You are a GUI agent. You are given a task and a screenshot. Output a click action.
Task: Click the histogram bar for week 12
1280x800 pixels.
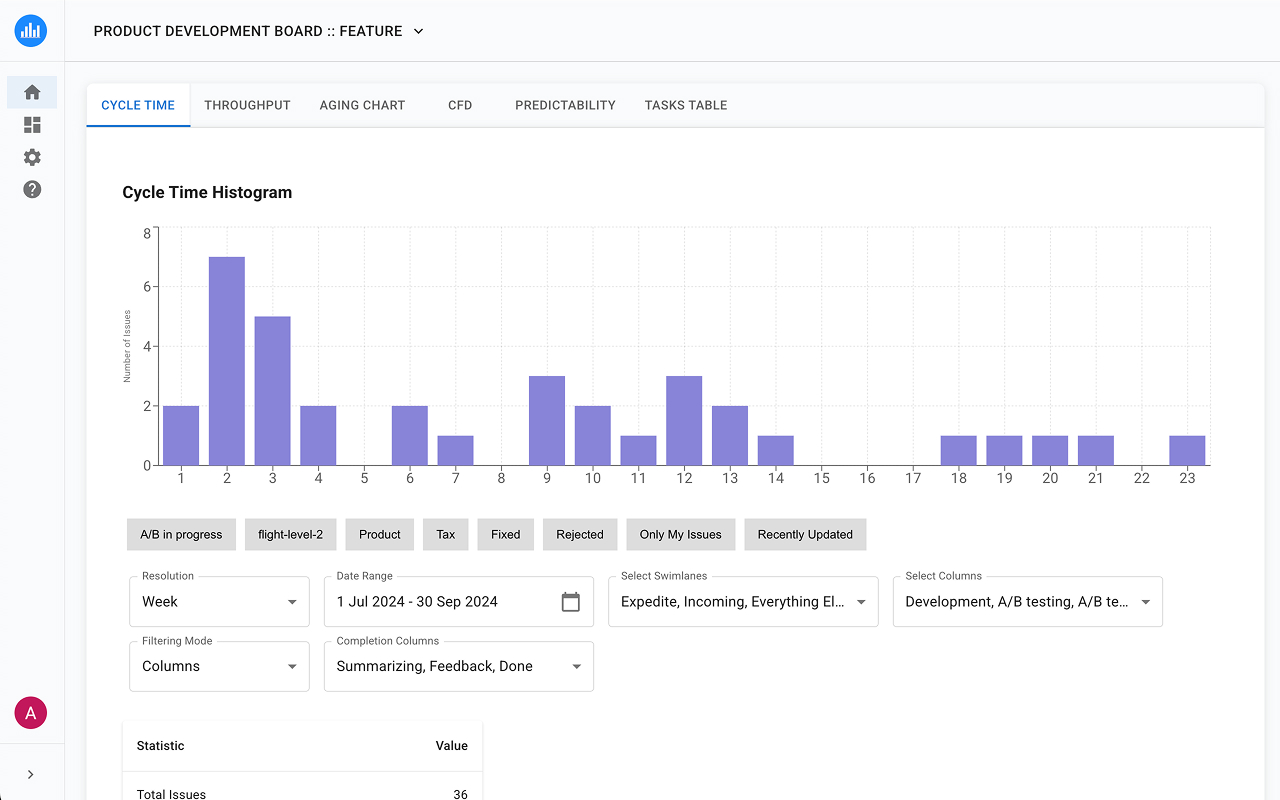(684, 421)
